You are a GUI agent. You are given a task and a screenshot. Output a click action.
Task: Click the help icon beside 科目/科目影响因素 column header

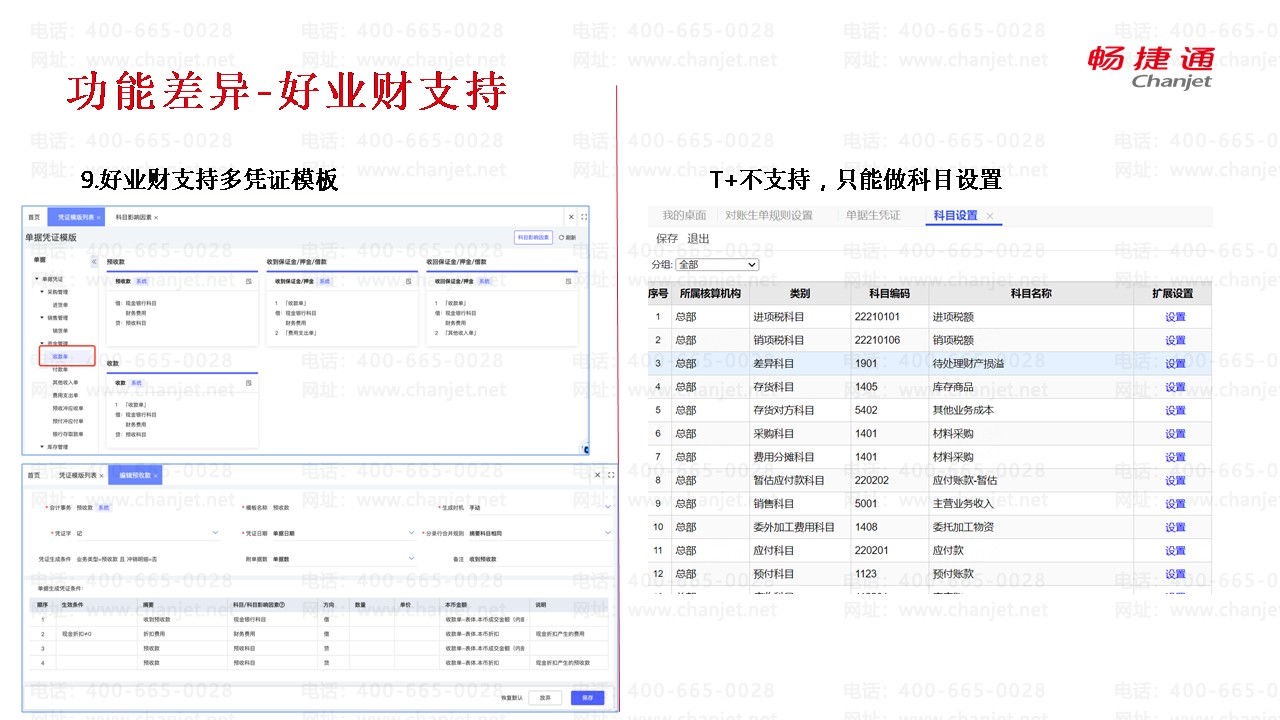point(282,604)
